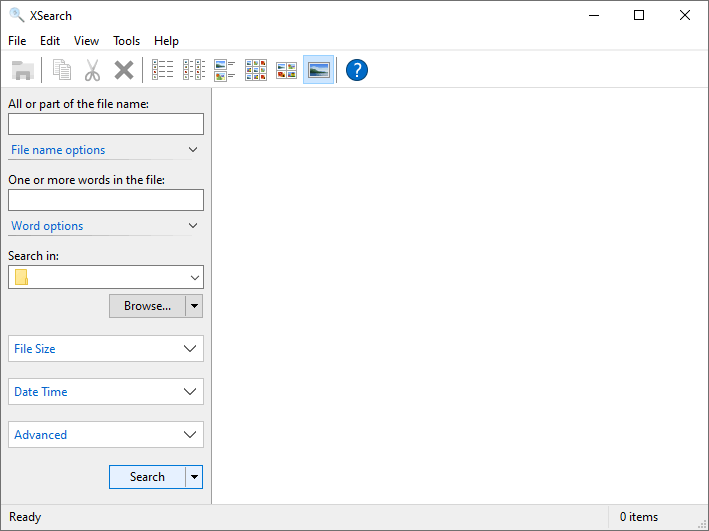Switch to Medium thumbnails view icon
Image resolution: width=709 pixels, height=531 pixels.
(x=287, y=70)
